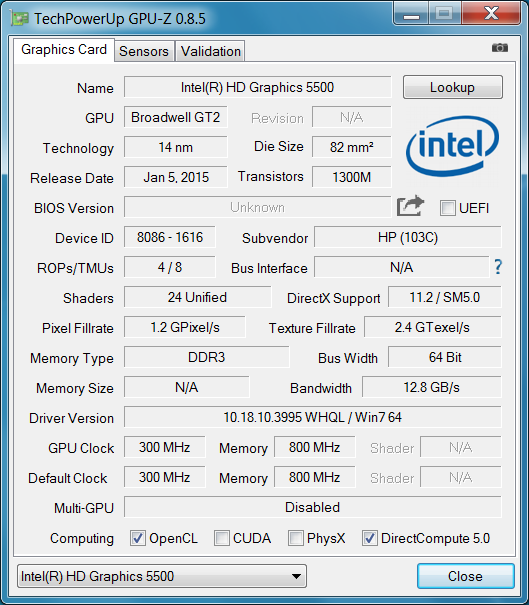This screenshot has height=605, width=529.
Task: Click the BIOS export share icon
Action: tap(410, 206)
